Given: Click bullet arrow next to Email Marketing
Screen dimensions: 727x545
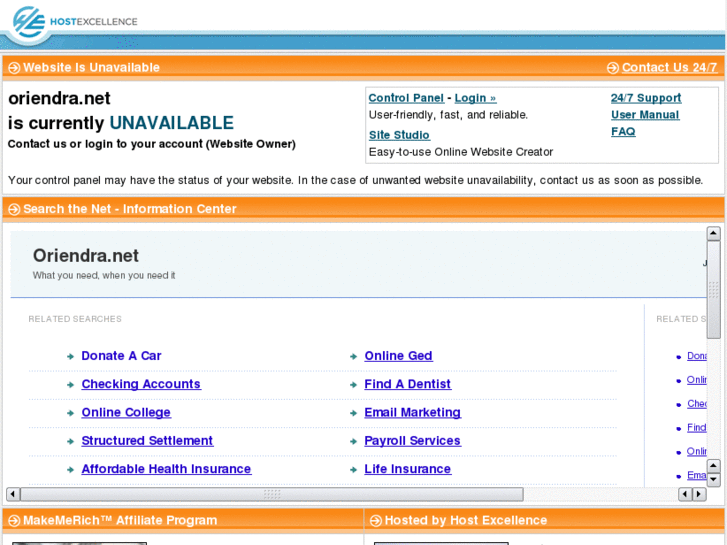Looking at the screenshot, I should point(353,413).
